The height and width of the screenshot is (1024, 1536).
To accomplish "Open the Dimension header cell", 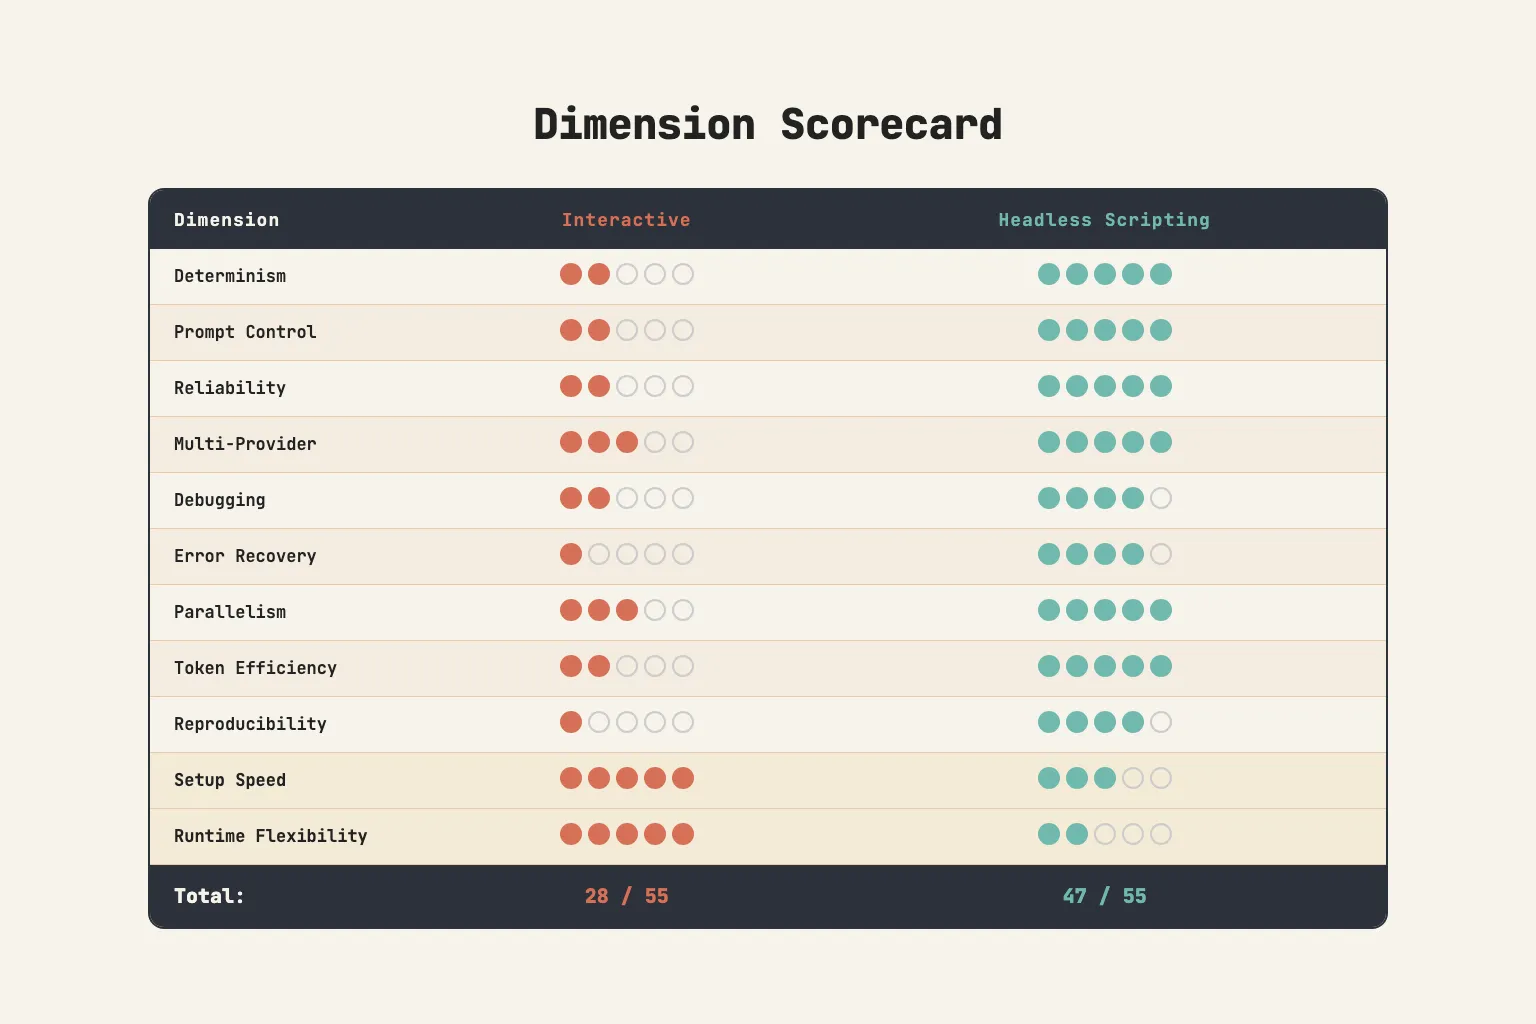I will [x=227, y=219].
